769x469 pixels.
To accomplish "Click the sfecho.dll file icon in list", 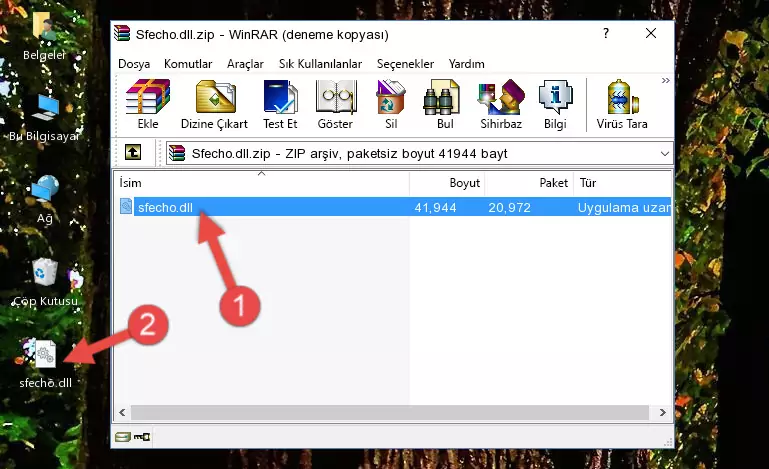I will (x=126, y=207).
